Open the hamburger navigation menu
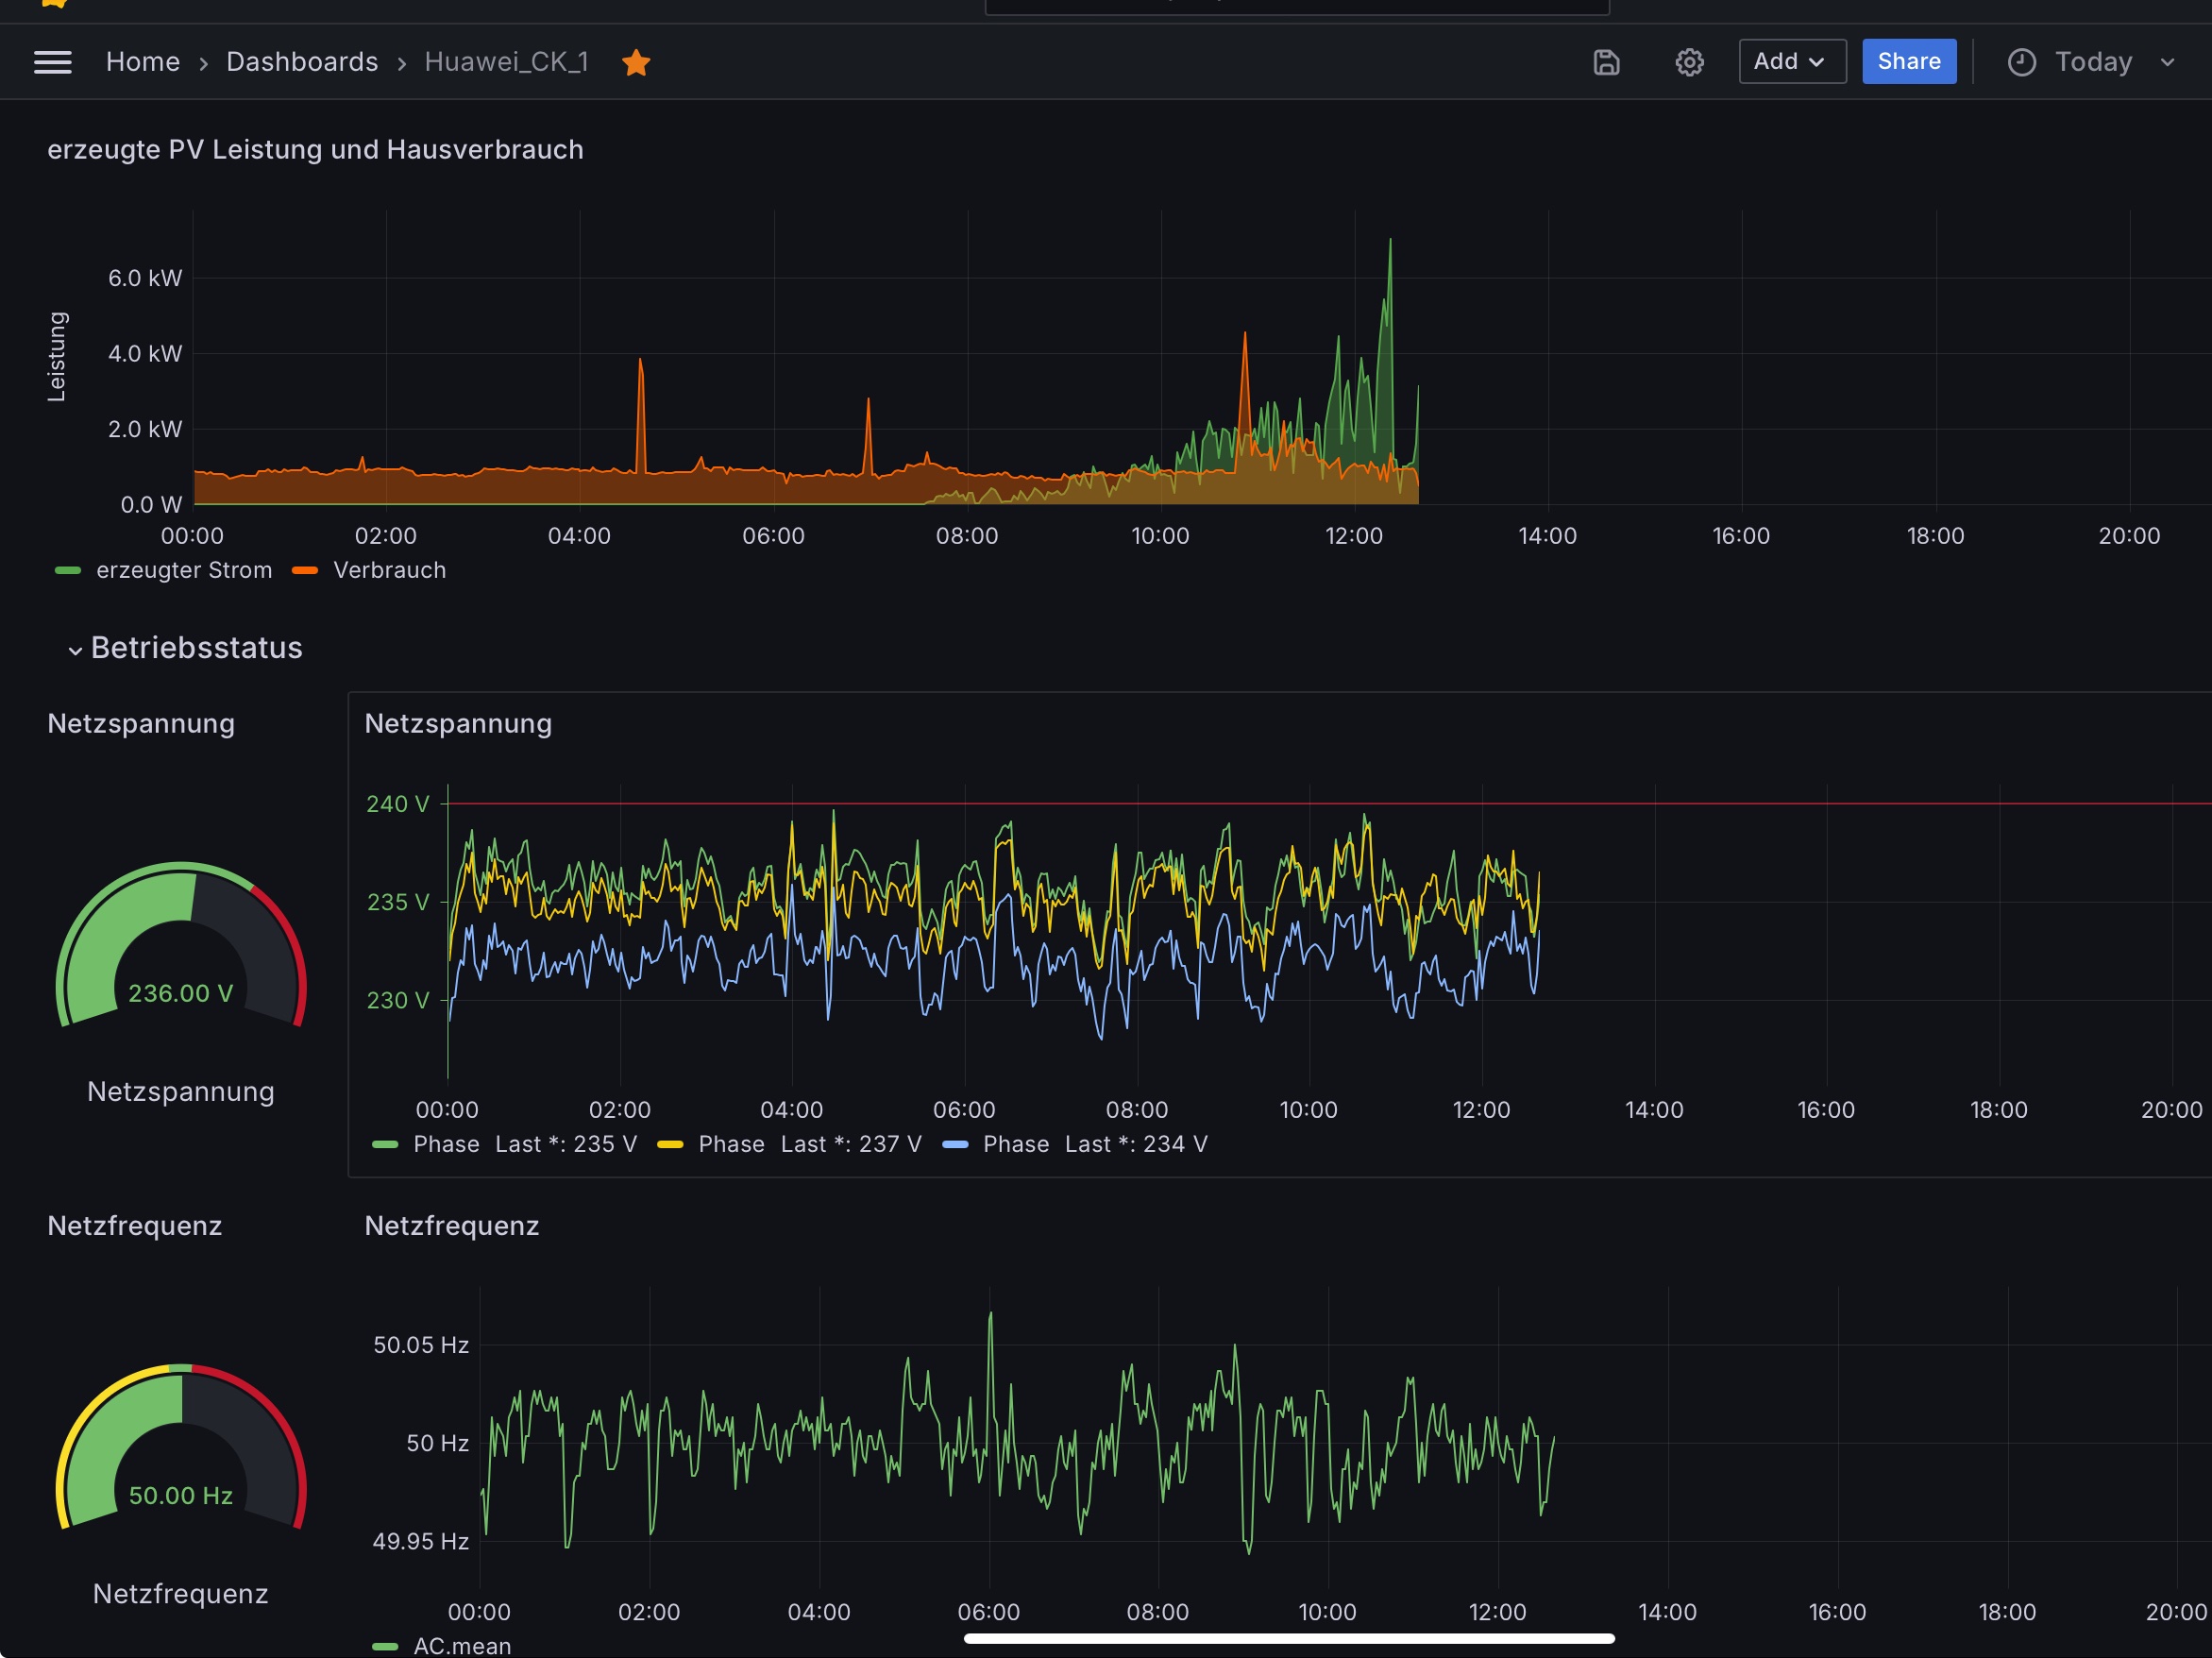Screen dimensions: 2212x1658 (x=52, y=62)
